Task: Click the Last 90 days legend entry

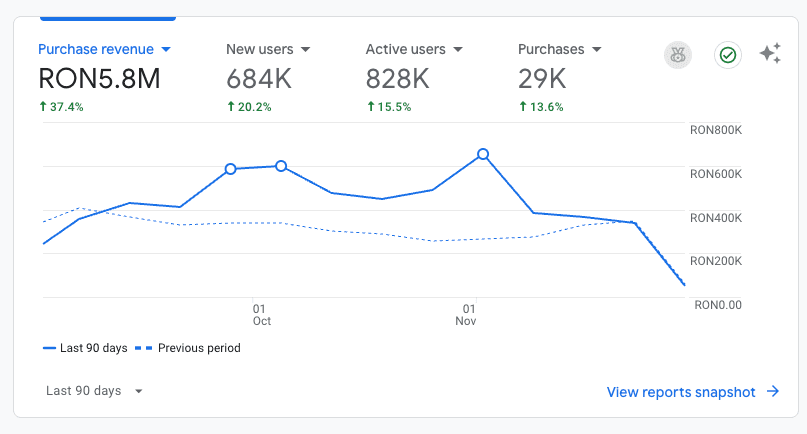Action: coord(85,348)
